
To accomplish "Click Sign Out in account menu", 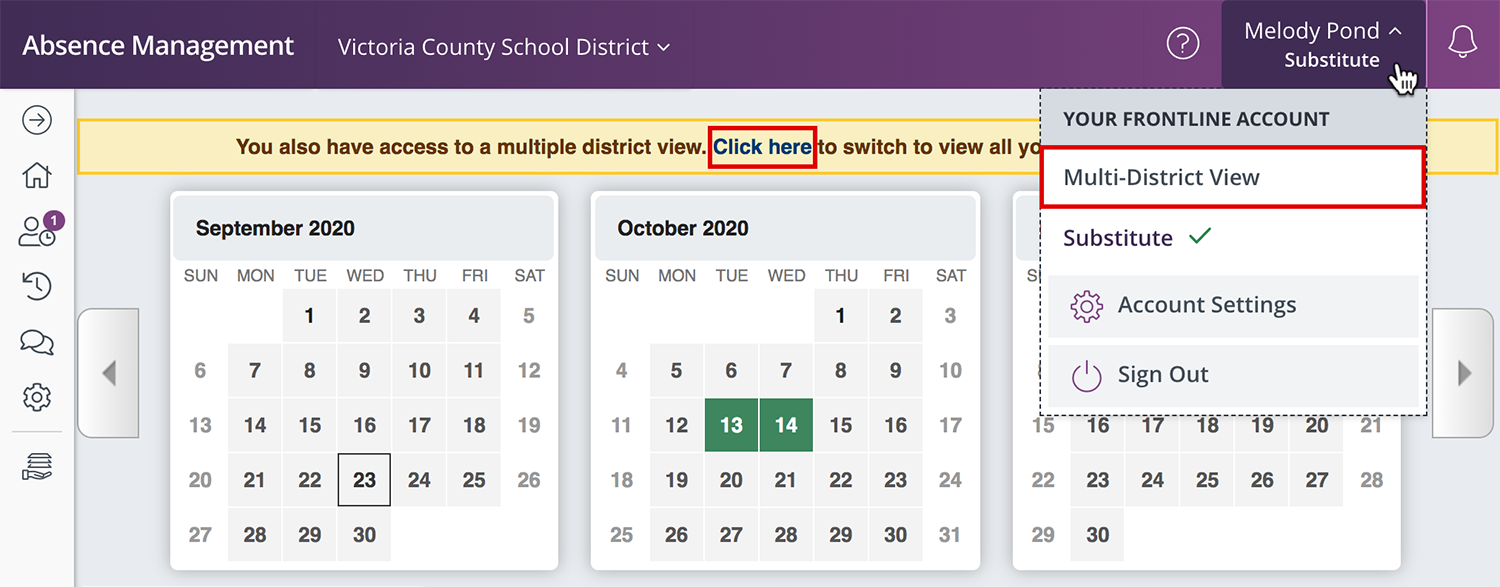I will pyautogui.click(x=1233, y=375).
